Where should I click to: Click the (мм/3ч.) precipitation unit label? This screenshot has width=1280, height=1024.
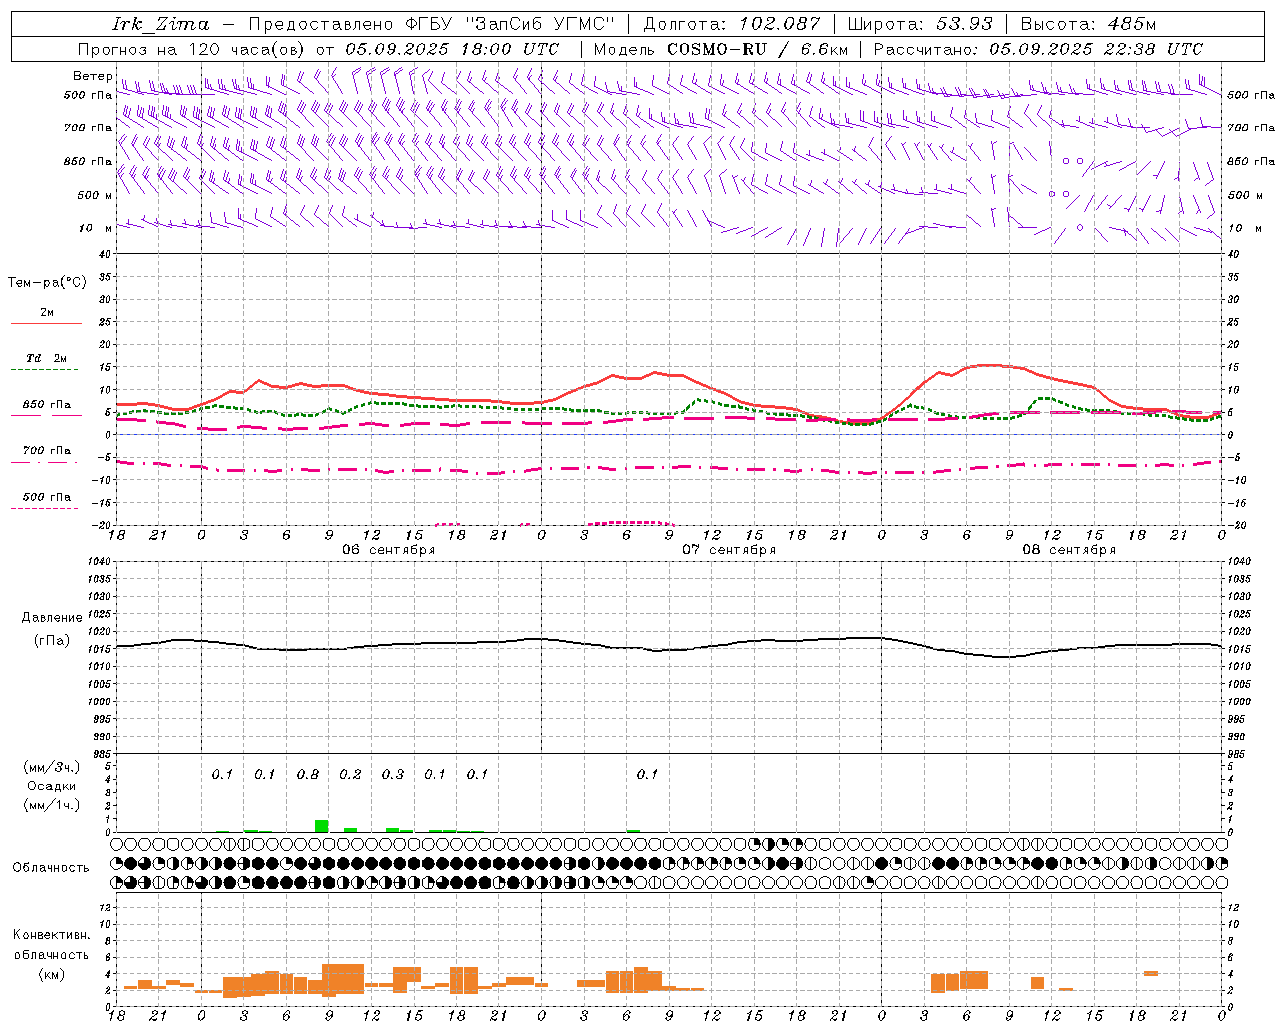tap(52, 767)
